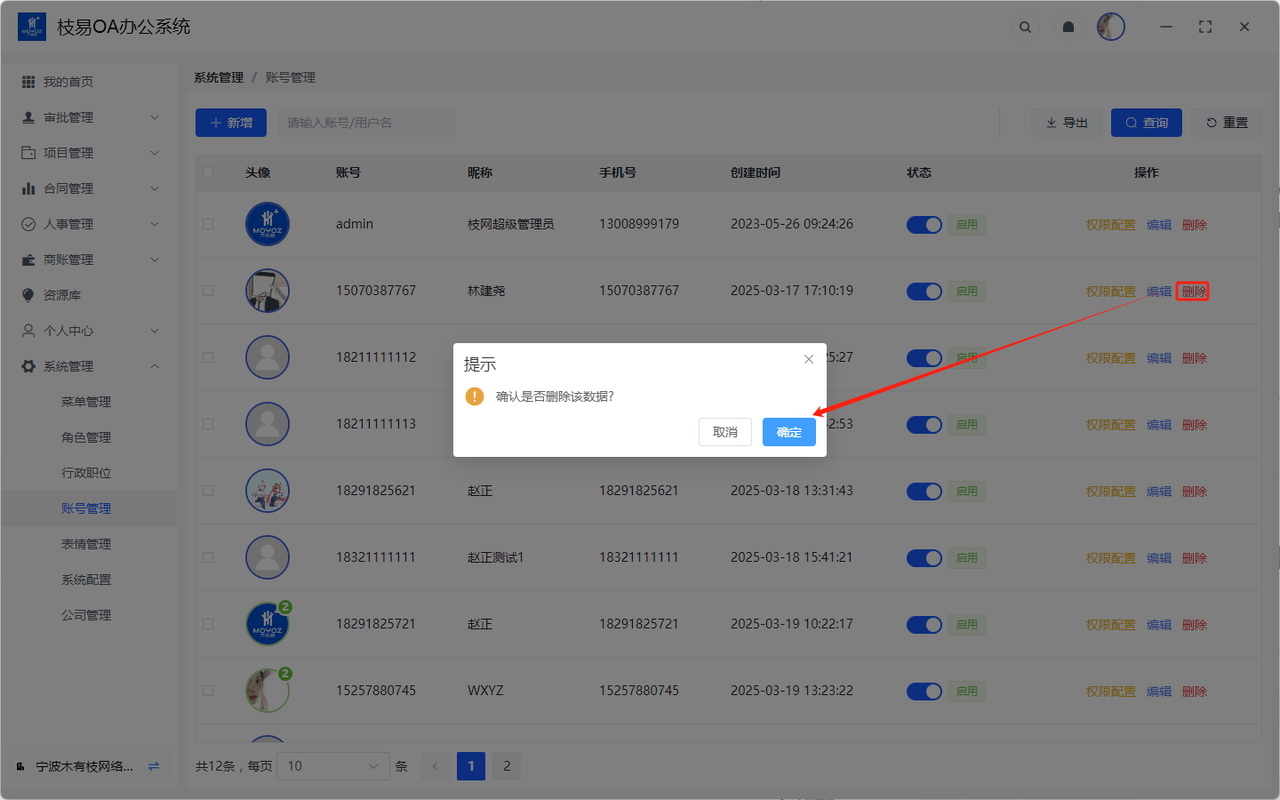Toggle the status switch for admin
The image size is (1280, 800).
[924, 224]
